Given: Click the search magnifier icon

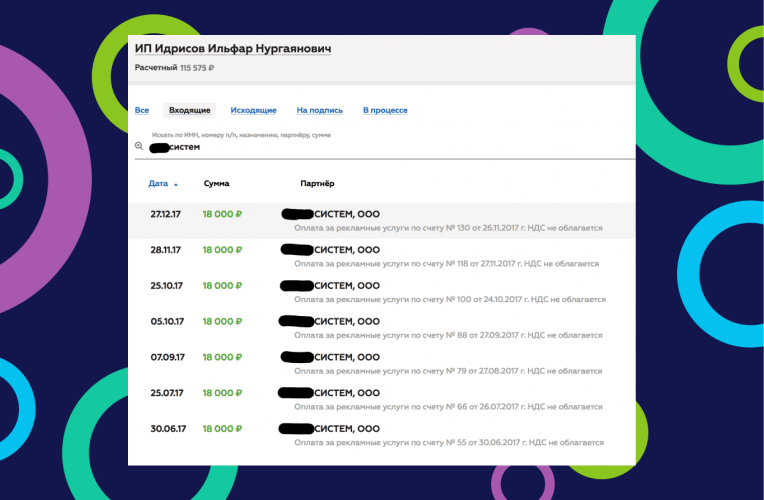Looking at the screenshot, I should click(x=139, y=146).
